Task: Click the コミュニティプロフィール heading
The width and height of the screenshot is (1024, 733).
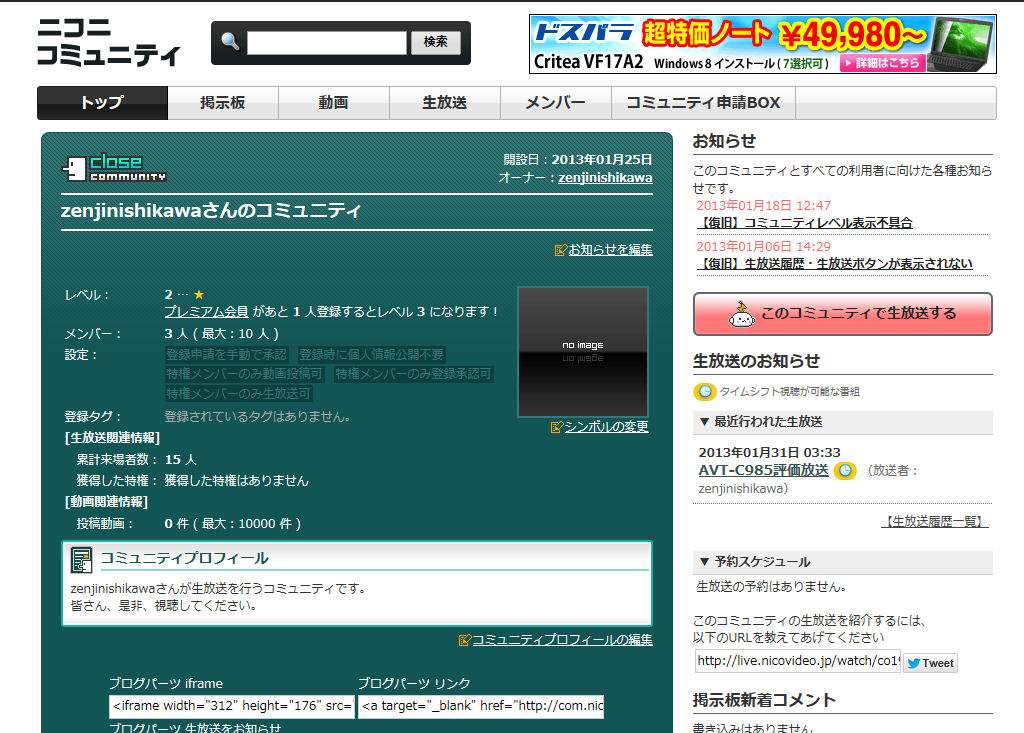Action: (184, 559)
